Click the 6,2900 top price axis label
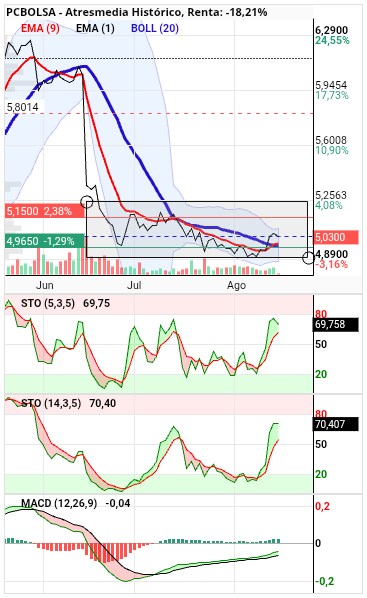The height and width of the screenshot is (598, 367). tap(332, 30)
